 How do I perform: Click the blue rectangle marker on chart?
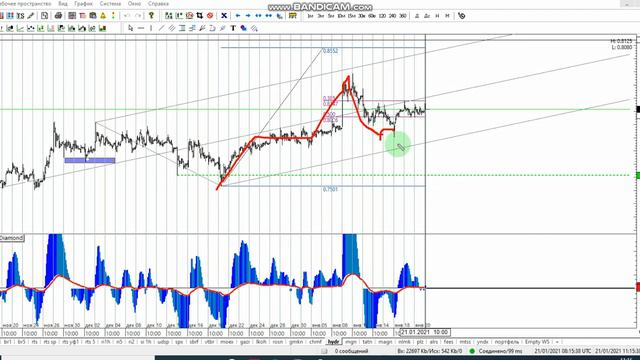click(x=90, y=160)
